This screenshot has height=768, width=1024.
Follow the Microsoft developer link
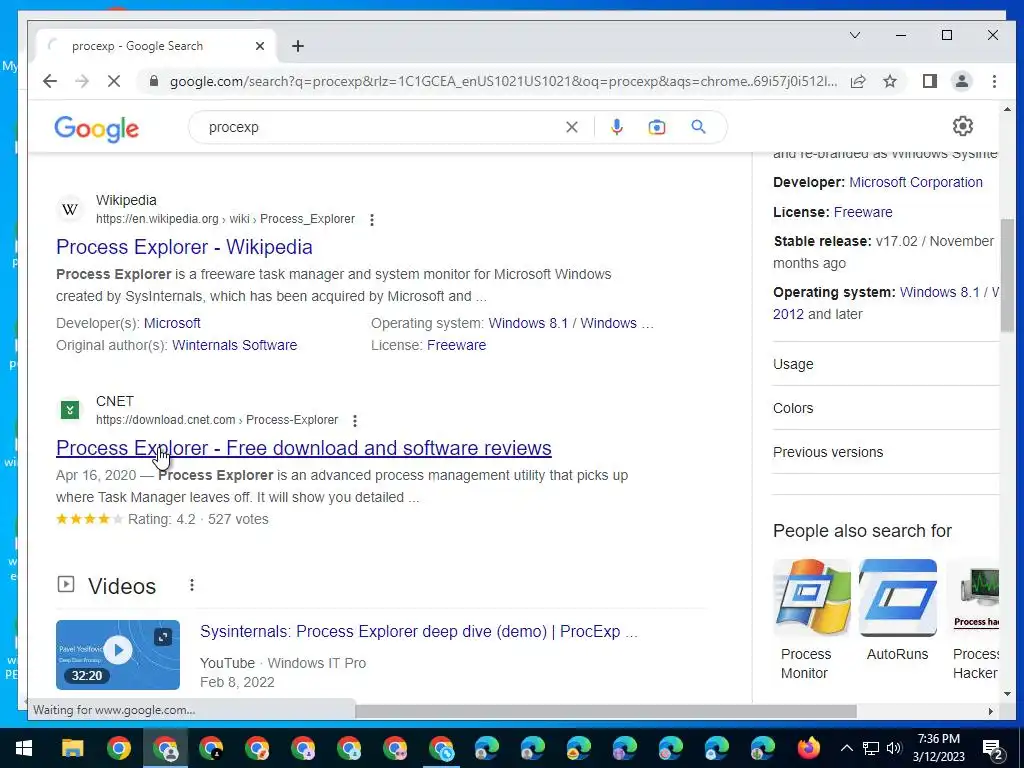(x=172, y=323)
